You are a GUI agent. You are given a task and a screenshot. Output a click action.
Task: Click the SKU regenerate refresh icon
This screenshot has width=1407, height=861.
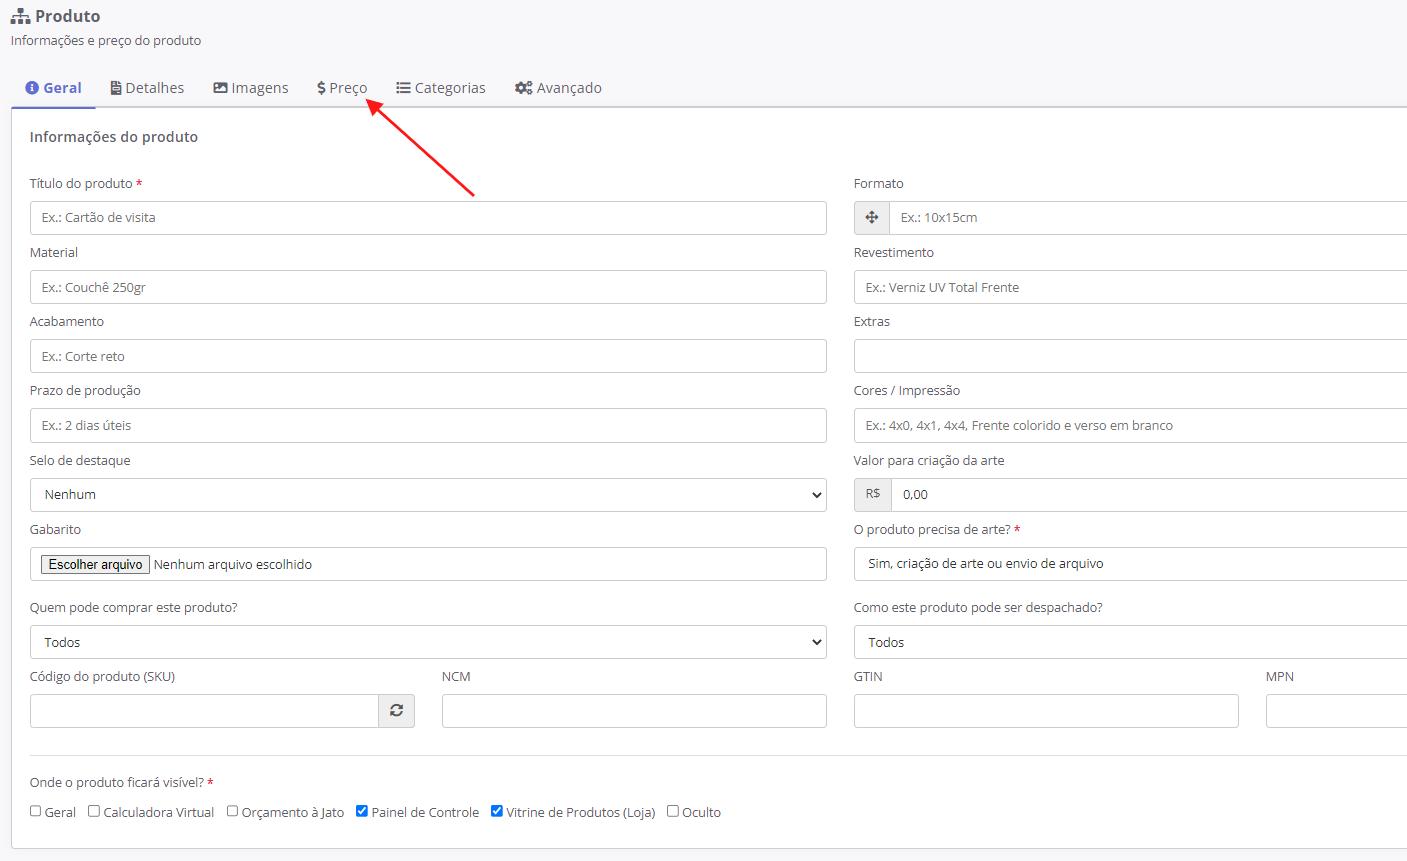[396, 711]
